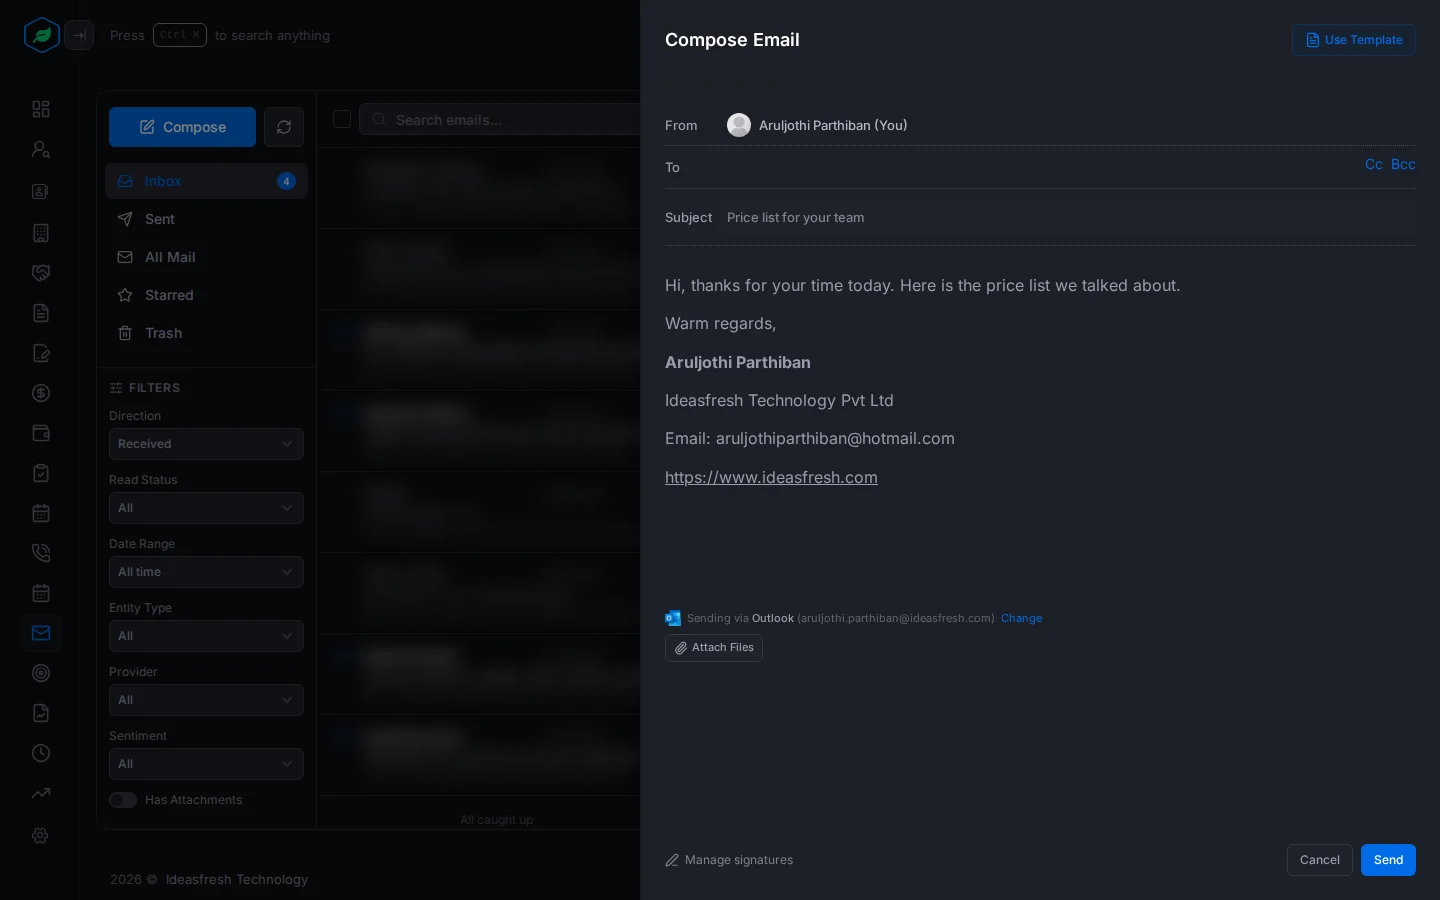
Task: Click the Search emails input
Action: point(500,120)
